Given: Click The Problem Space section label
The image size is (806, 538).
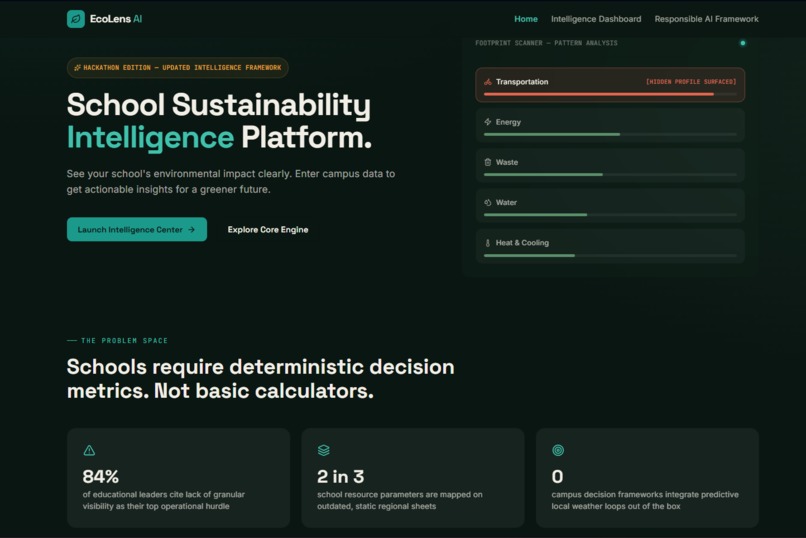Looking at the screenshot, I should click(124, 341).
